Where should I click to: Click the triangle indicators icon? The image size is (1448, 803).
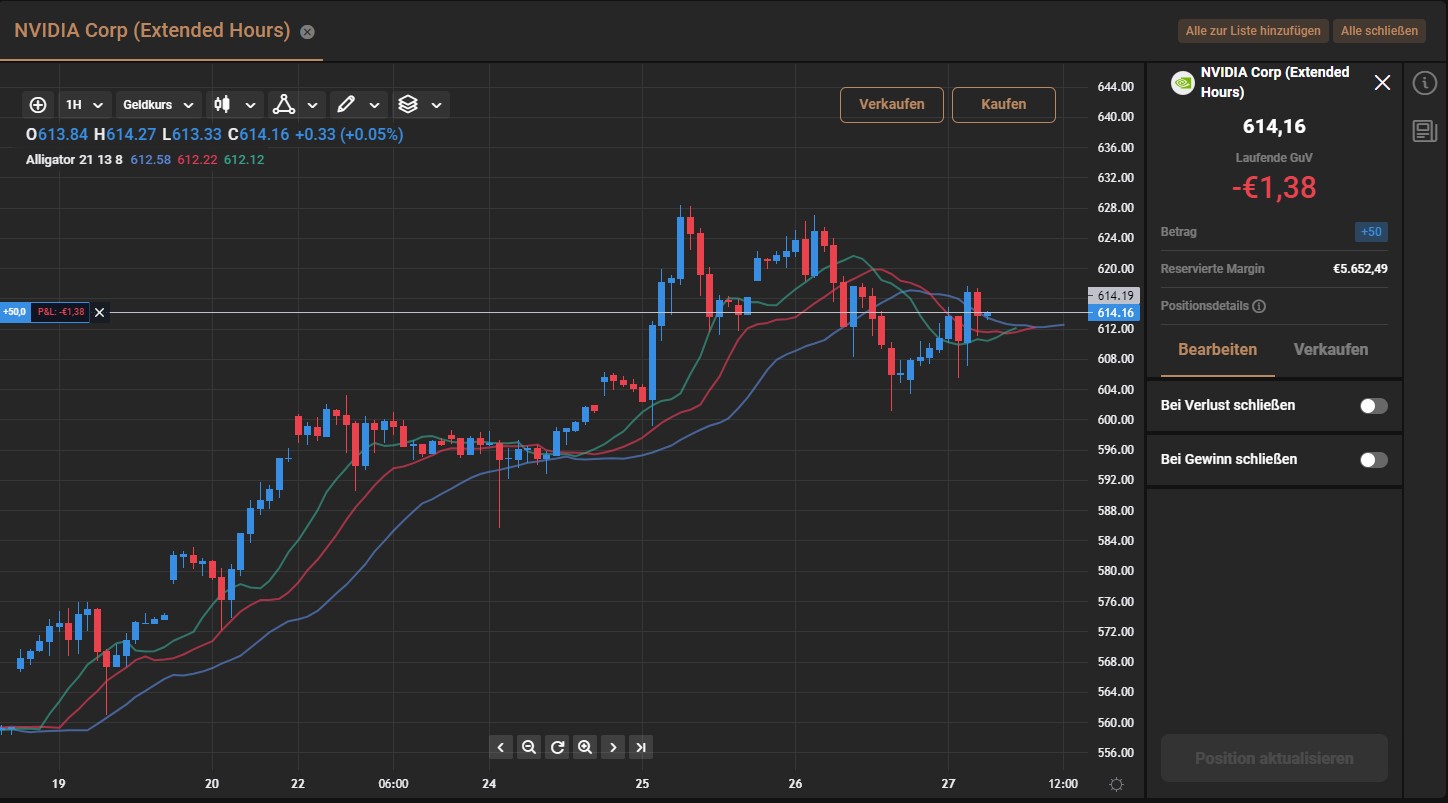(x=283, y=104)
